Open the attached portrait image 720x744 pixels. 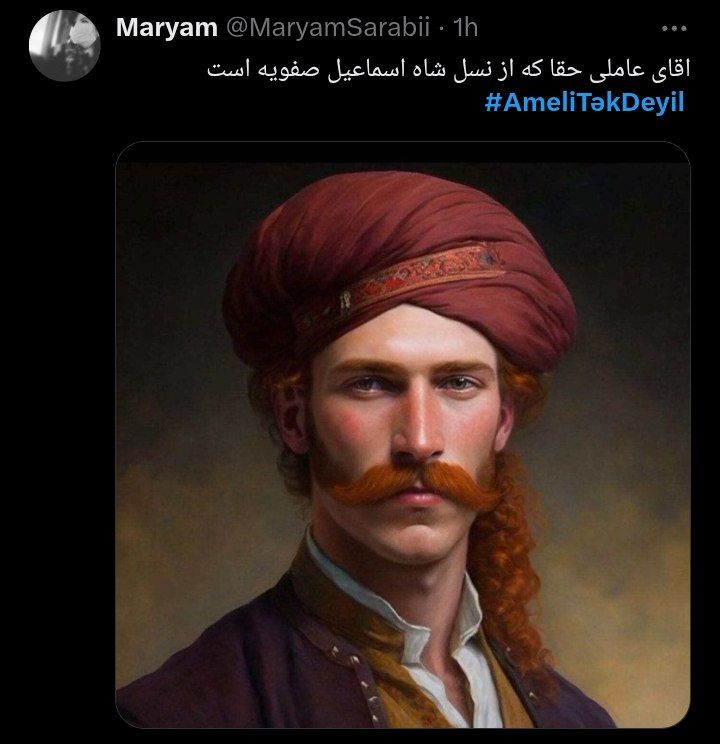(x=403, y=435)
